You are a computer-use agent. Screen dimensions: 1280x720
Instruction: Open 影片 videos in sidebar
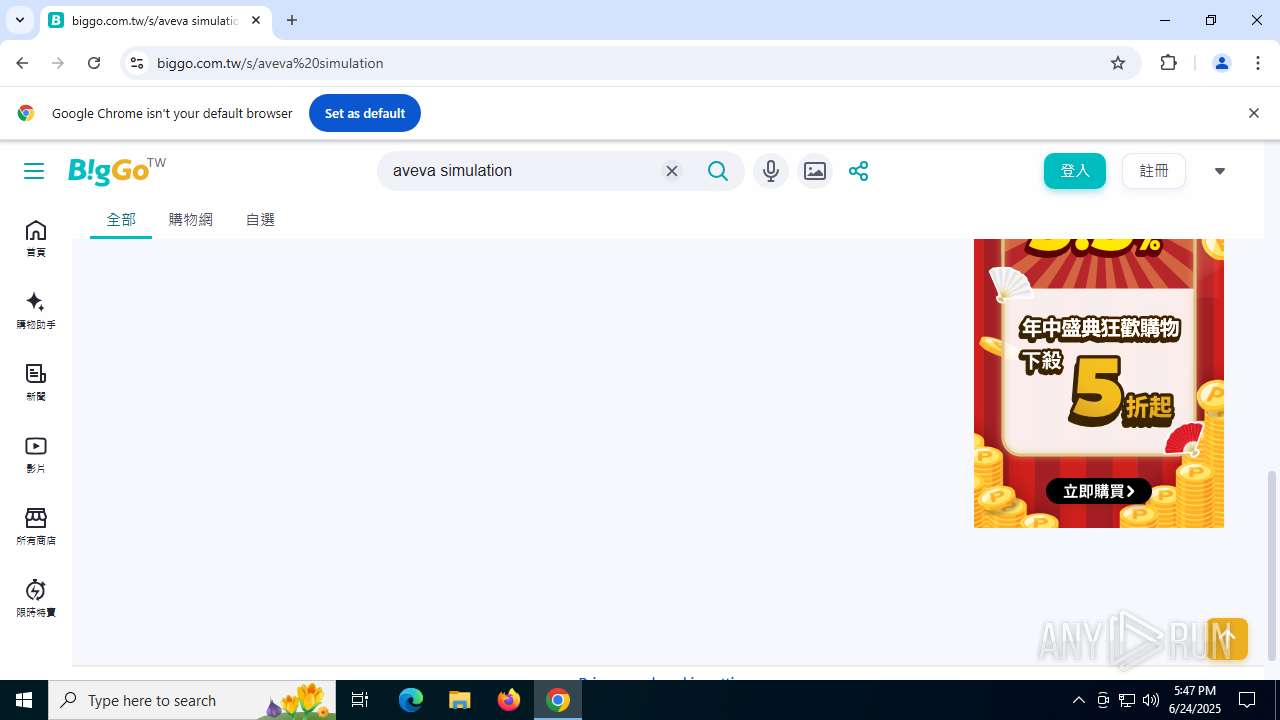point(36,455)
